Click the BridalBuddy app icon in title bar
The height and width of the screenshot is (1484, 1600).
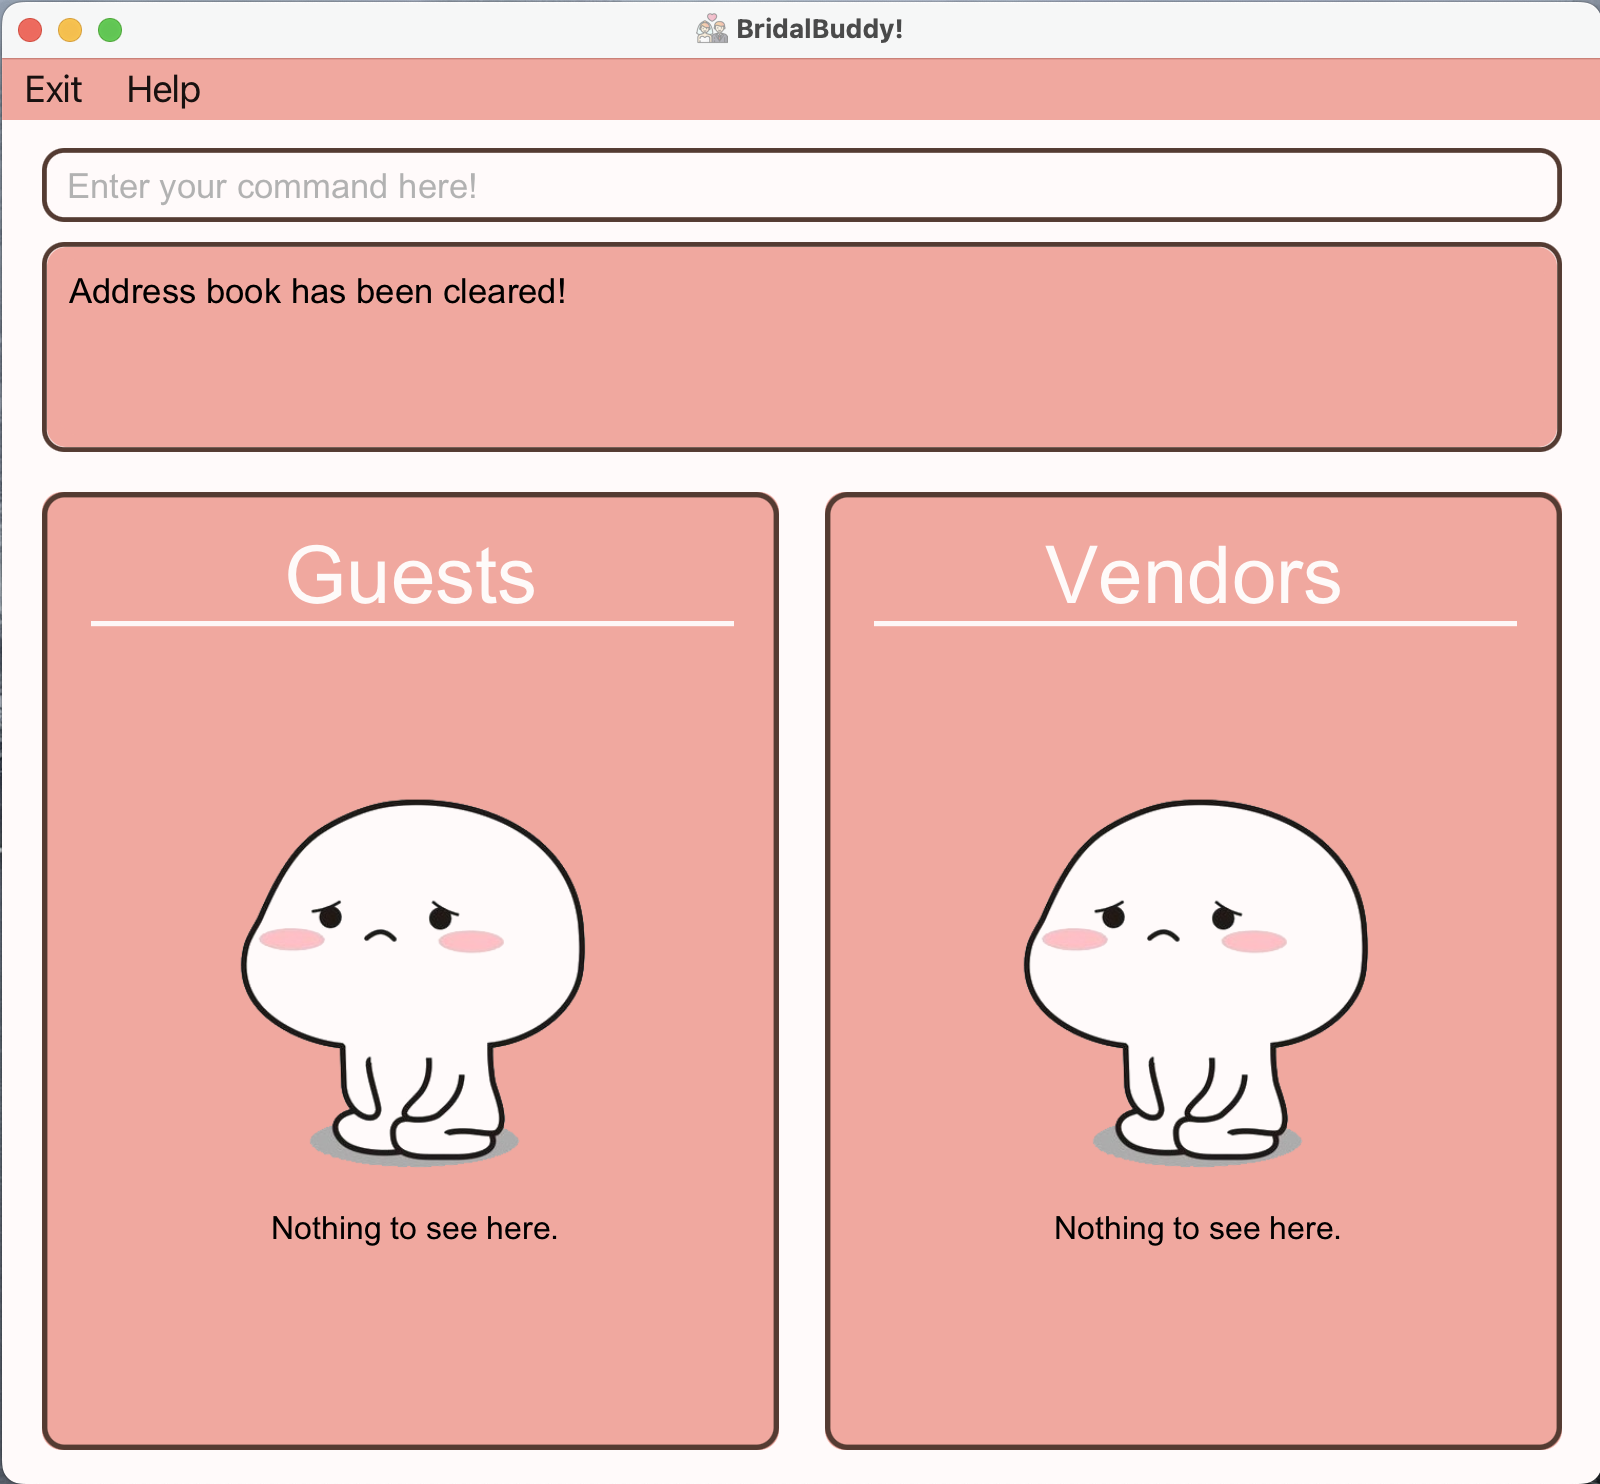tap(712, 29)
